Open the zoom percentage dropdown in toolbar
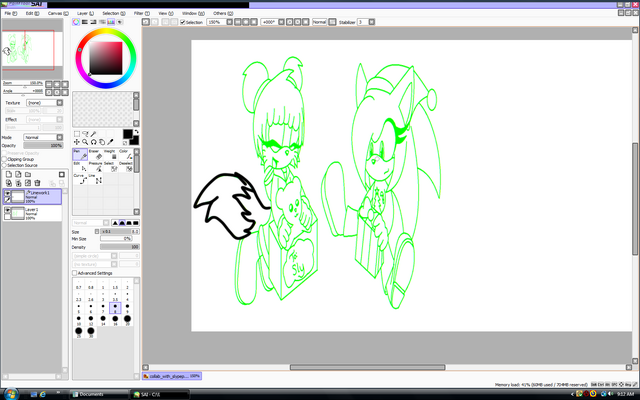 (x=230, y=22)
